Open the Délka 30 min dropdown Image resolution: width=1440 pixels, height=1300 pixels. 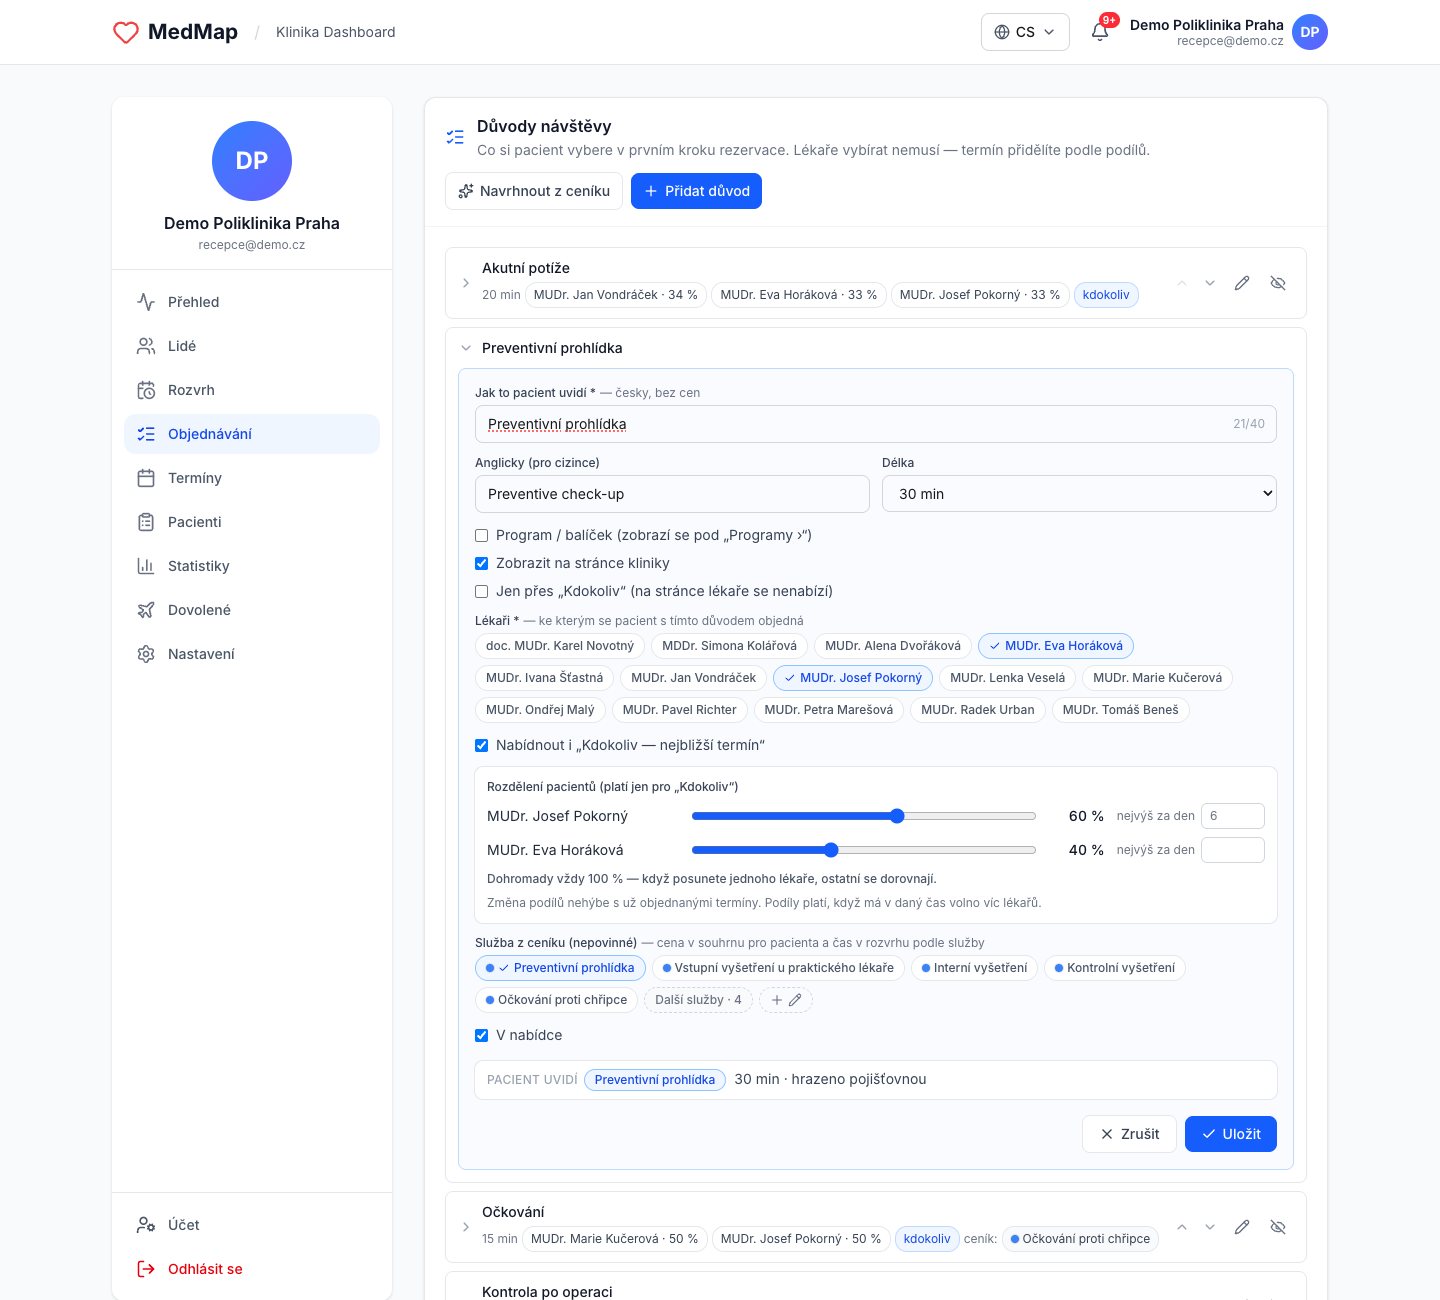point(1079,494)
